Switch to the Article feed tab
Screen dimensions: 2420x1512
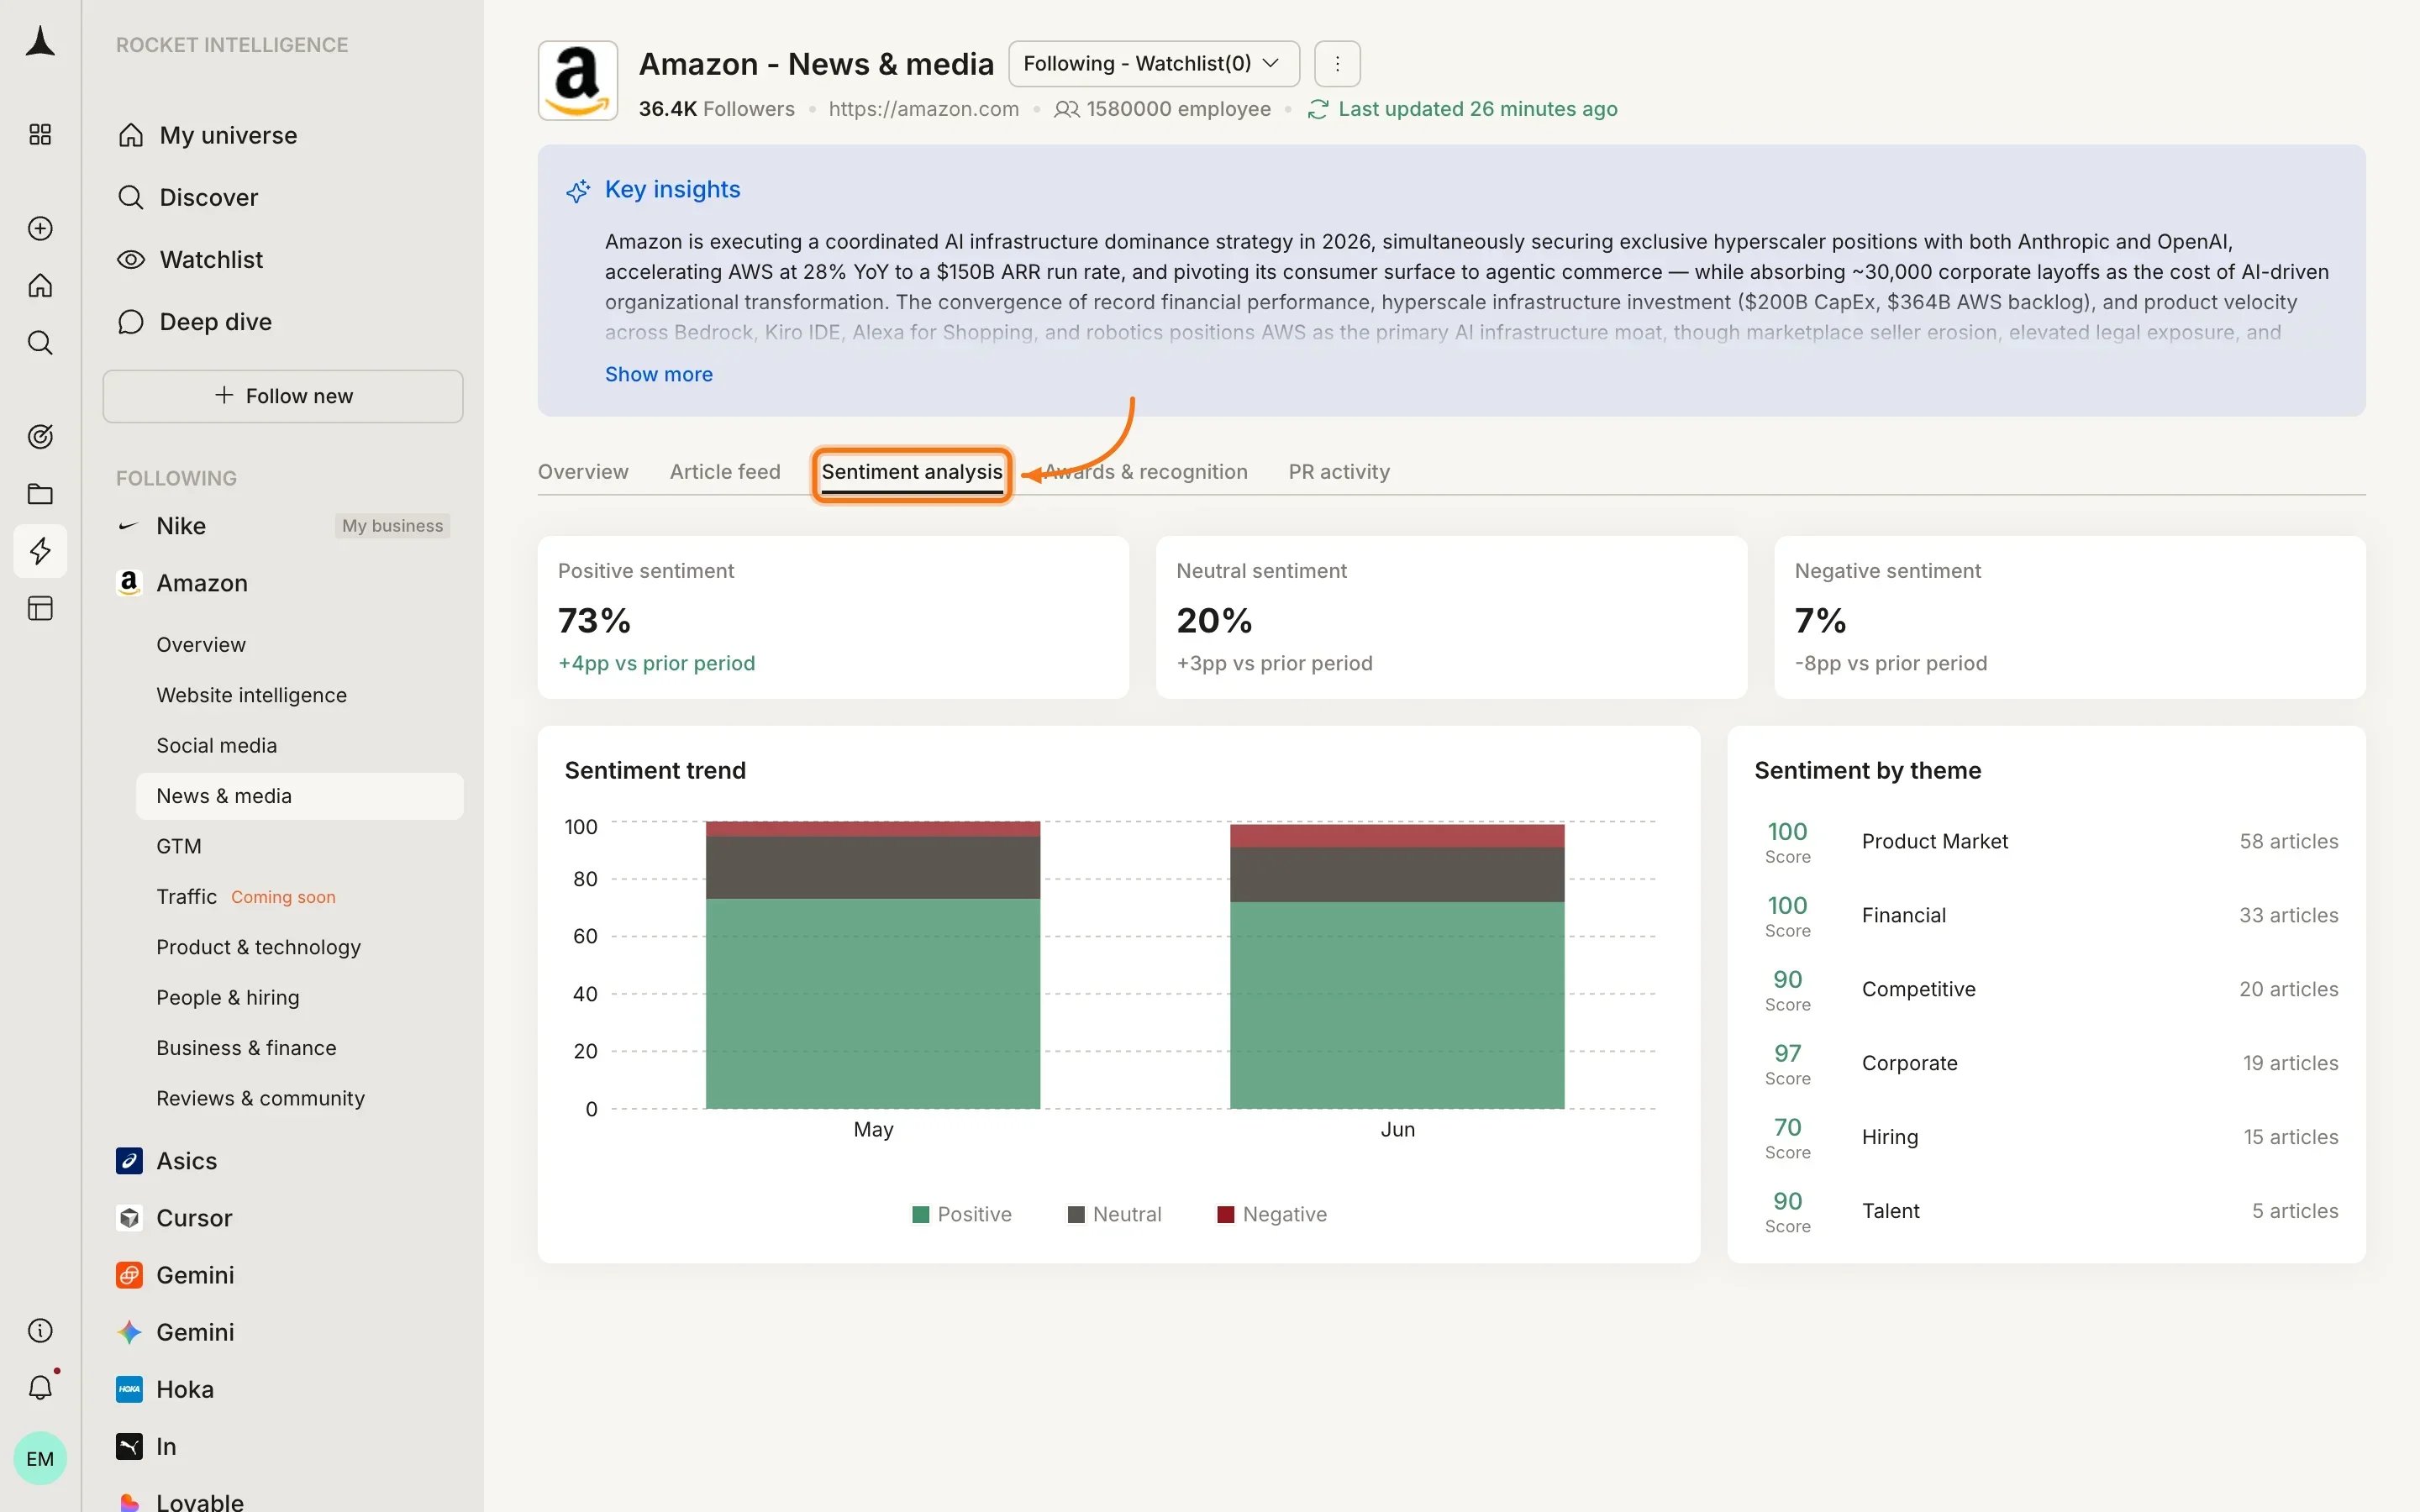[725, 471]
